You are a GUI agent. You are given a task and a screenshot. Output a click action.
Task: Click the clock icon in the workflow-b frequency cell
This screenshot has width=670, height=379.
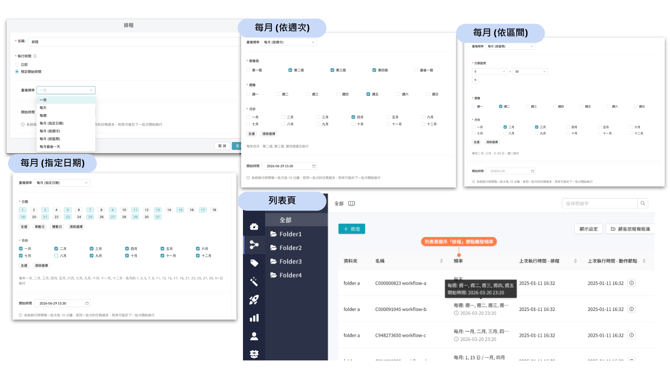(456, 313)
